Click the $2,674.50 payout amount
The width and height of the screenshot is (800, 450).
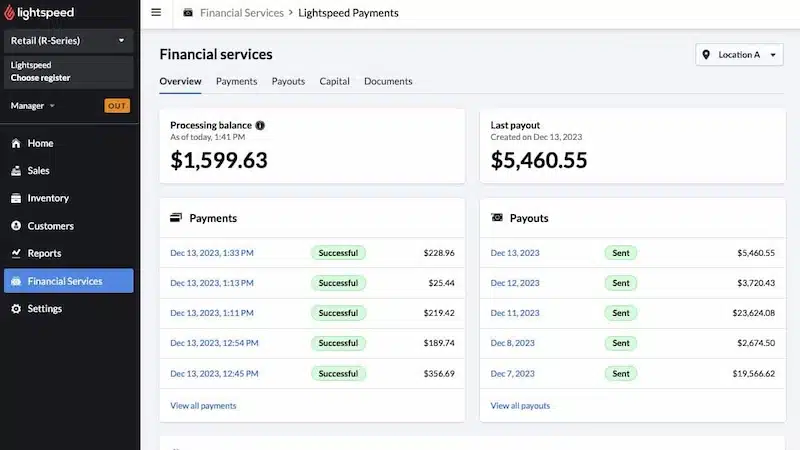tap(756, 343)
